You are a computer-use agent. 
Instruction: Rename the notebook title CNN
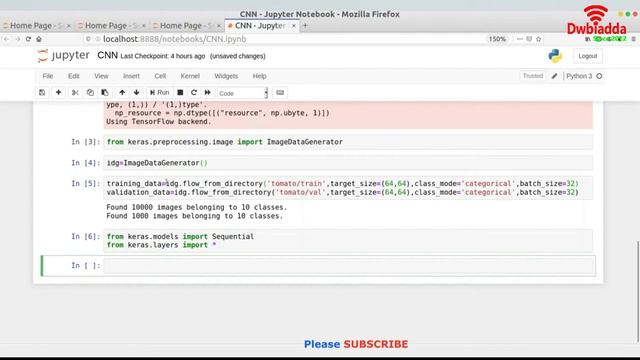point(107,56)
